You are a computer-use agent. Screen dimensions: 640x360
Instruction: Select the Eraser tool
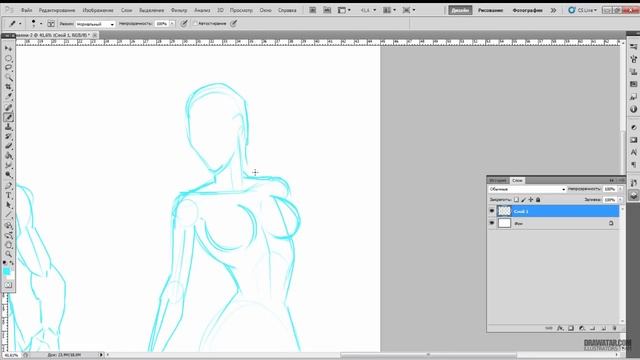coord(8,146)
